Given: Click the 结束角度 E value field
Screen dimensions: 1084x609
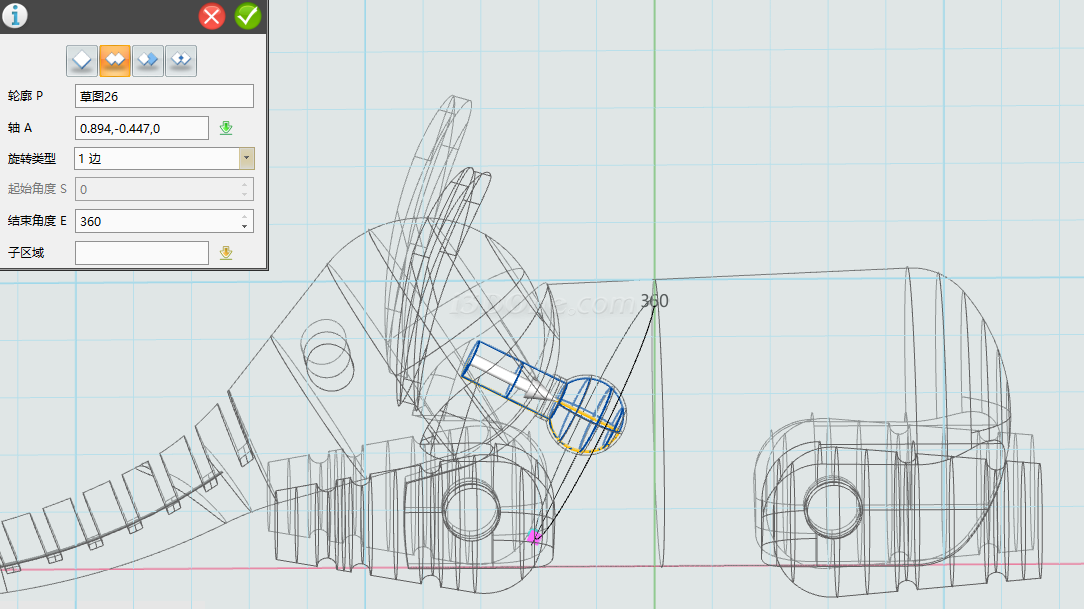Looking at the screenshot, I should [x=155, y=221].
